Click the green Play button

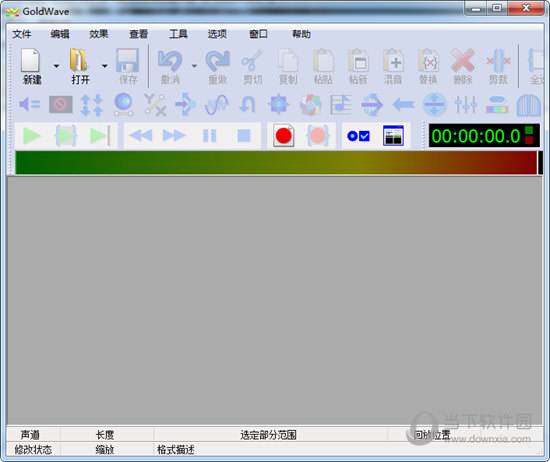coord(31,136)
